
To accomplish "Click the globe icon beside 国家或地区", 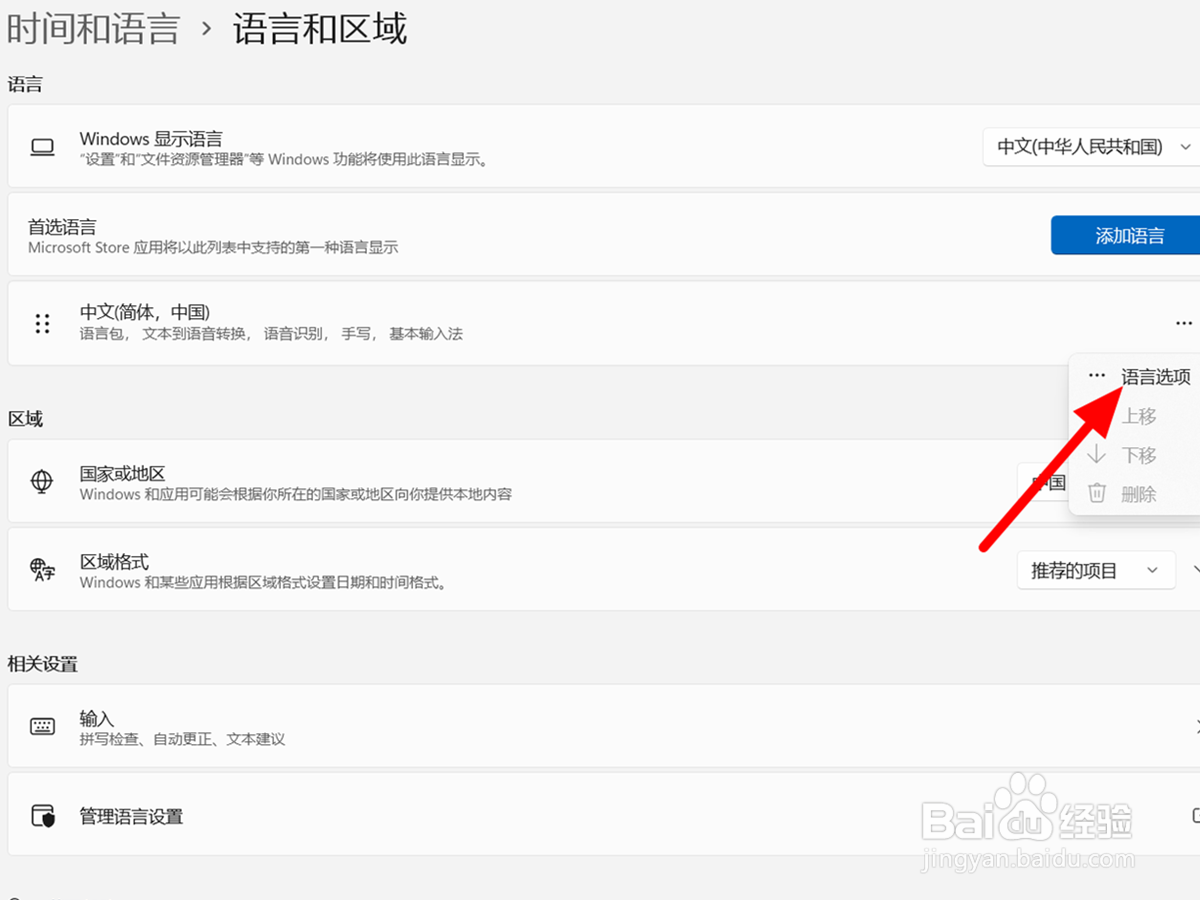I will click(x=40, y=482).
